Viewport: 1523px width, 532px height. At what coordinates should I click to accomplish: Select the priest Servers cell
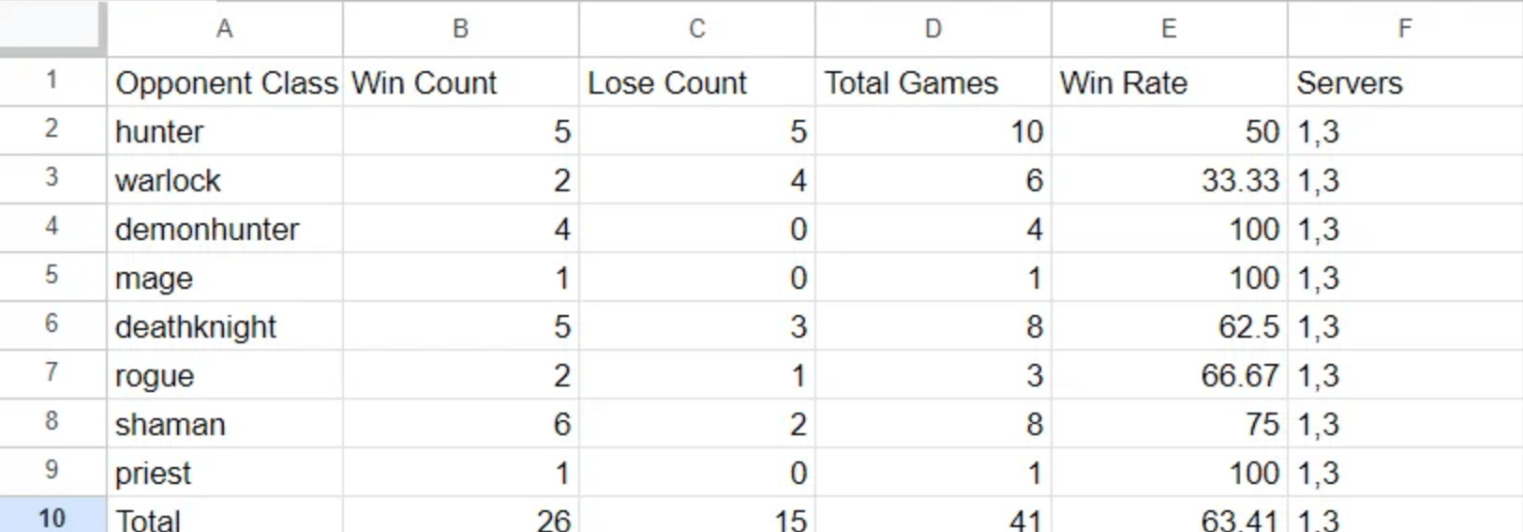coord(1404,473)
